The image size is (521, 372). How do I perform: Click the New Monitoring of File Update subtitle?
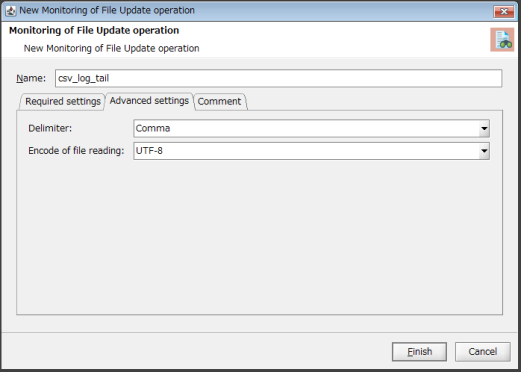pyautogui.click(x=111, y=48)
